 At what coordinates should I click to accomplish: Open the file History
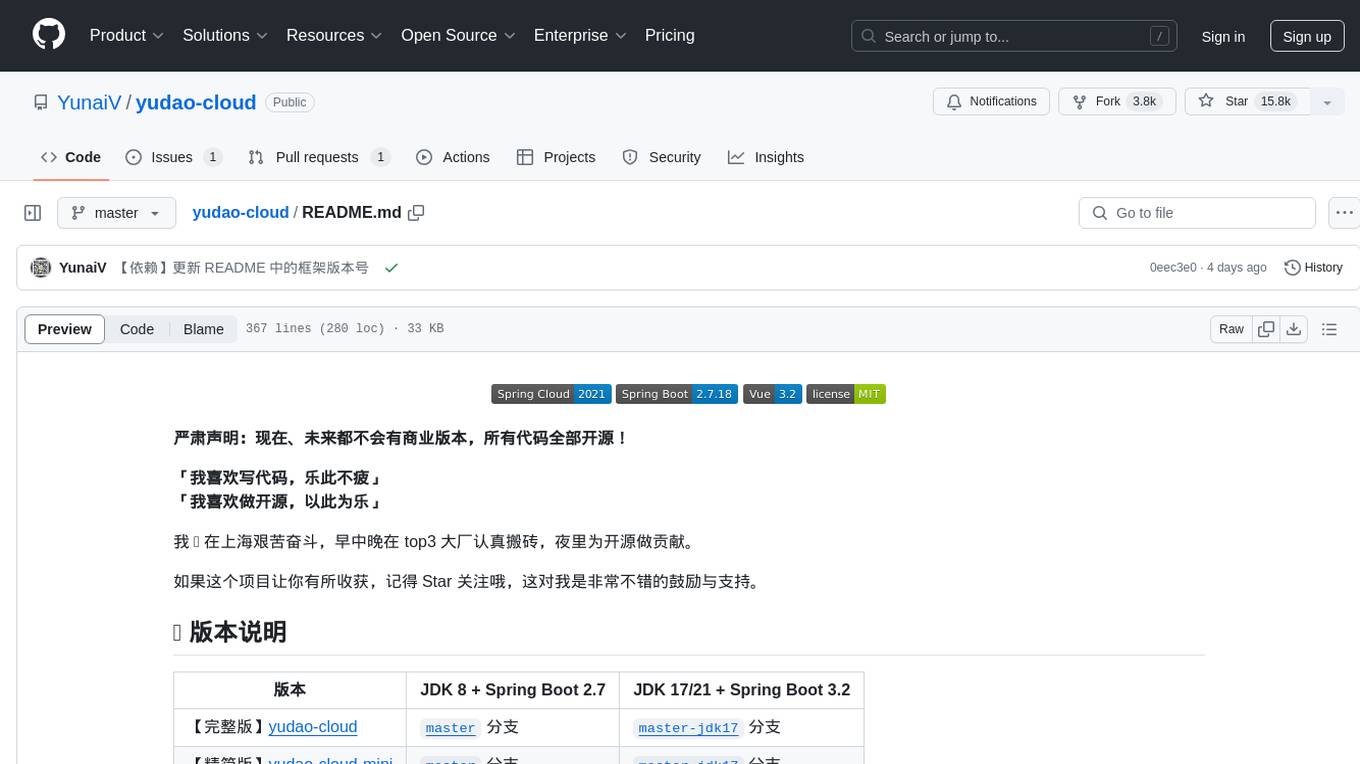(x=1313, y=268)
